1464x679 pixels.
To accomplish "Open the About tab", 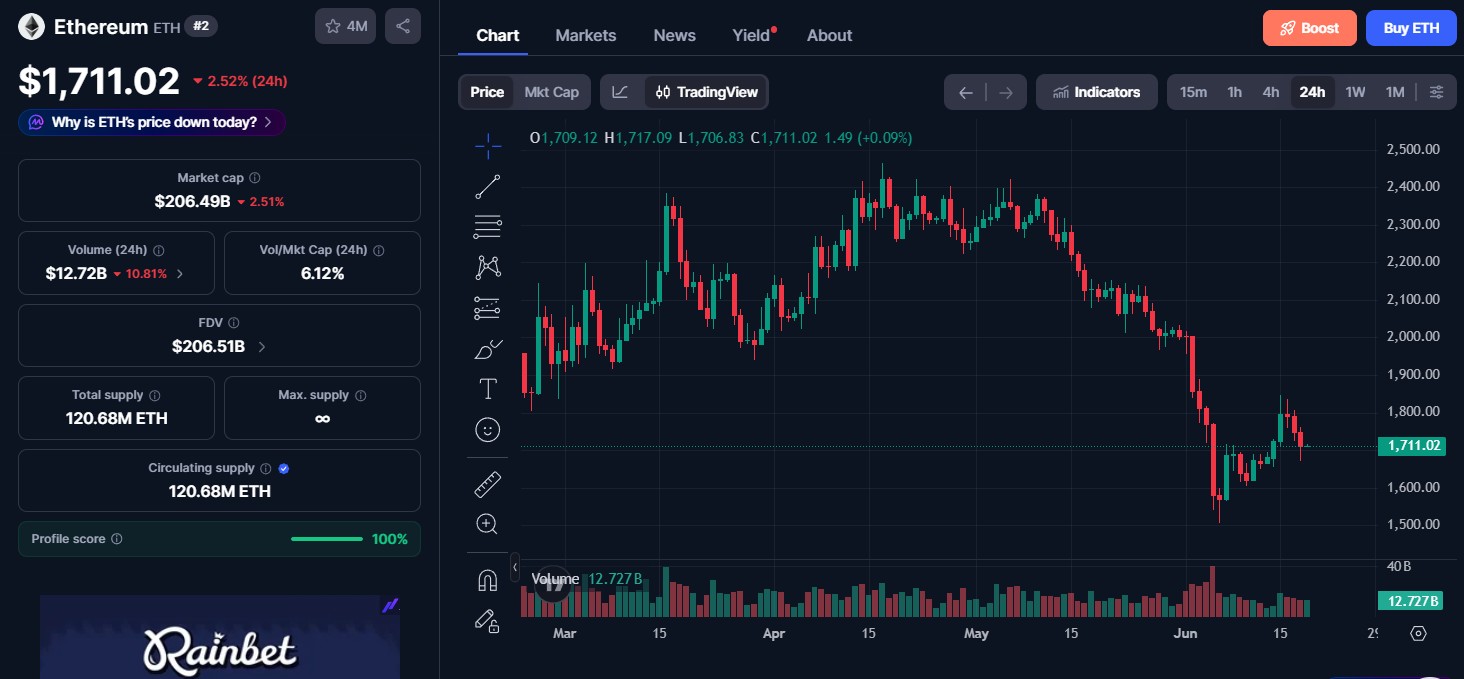I will coord(830,35).
